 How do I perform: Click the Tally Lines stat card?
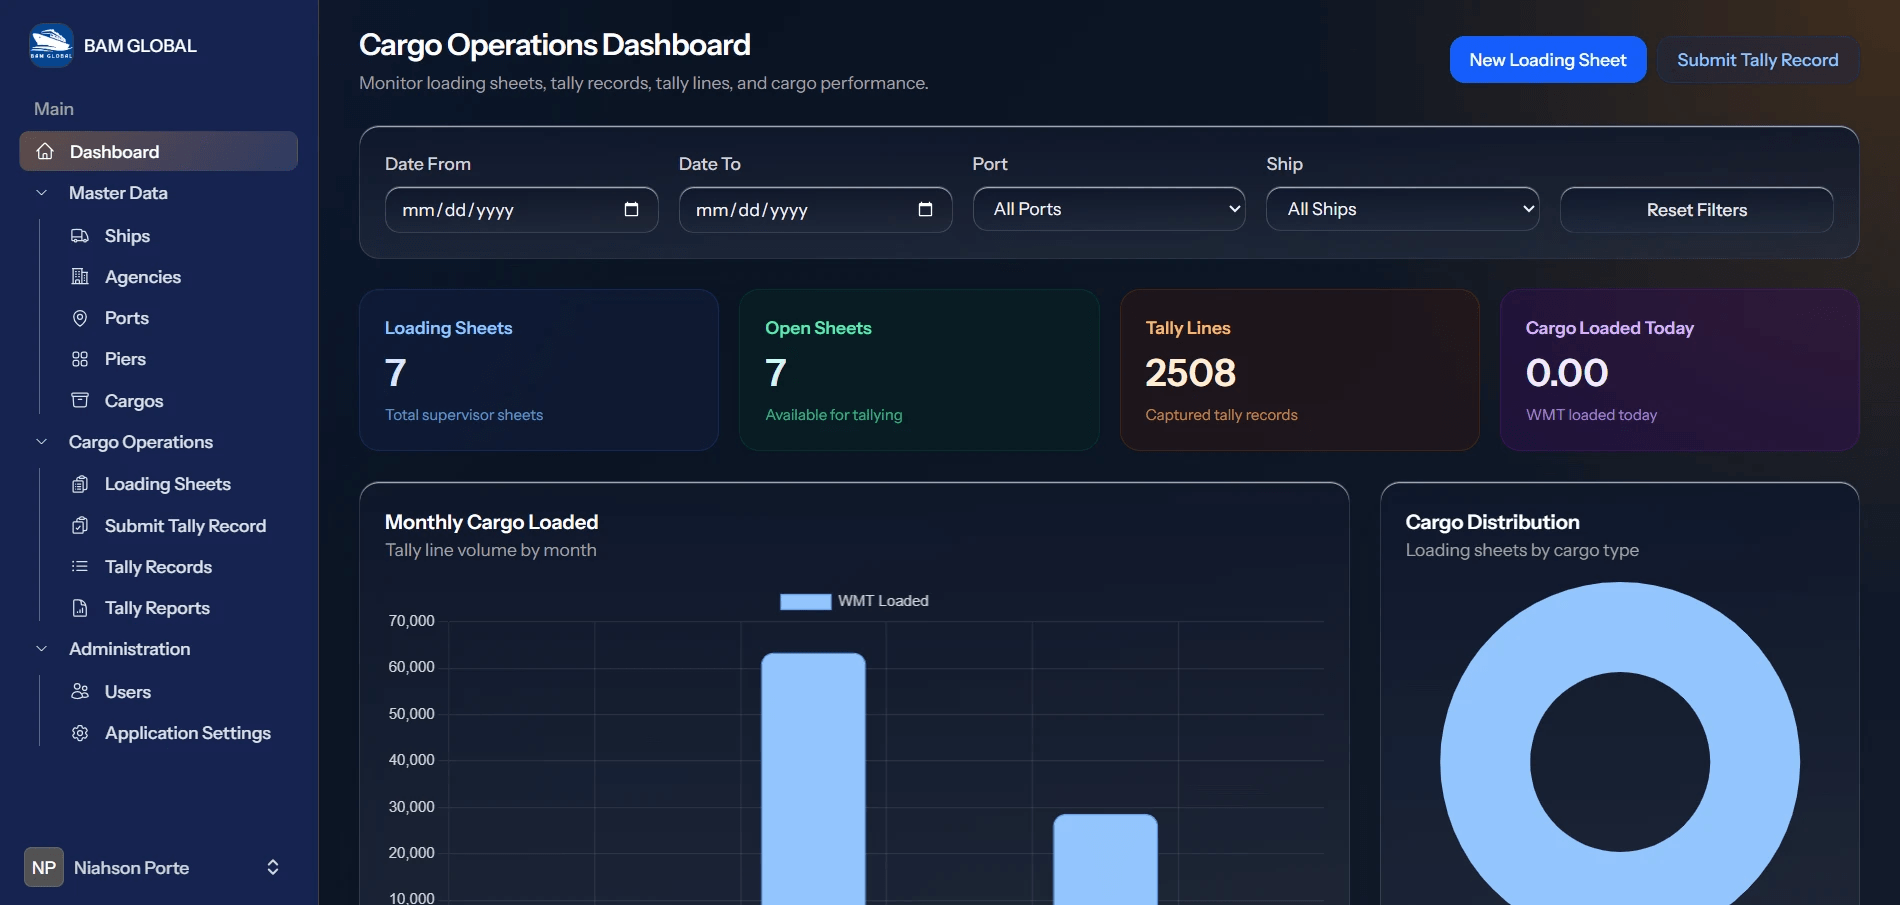click(x=1299, y=370)
